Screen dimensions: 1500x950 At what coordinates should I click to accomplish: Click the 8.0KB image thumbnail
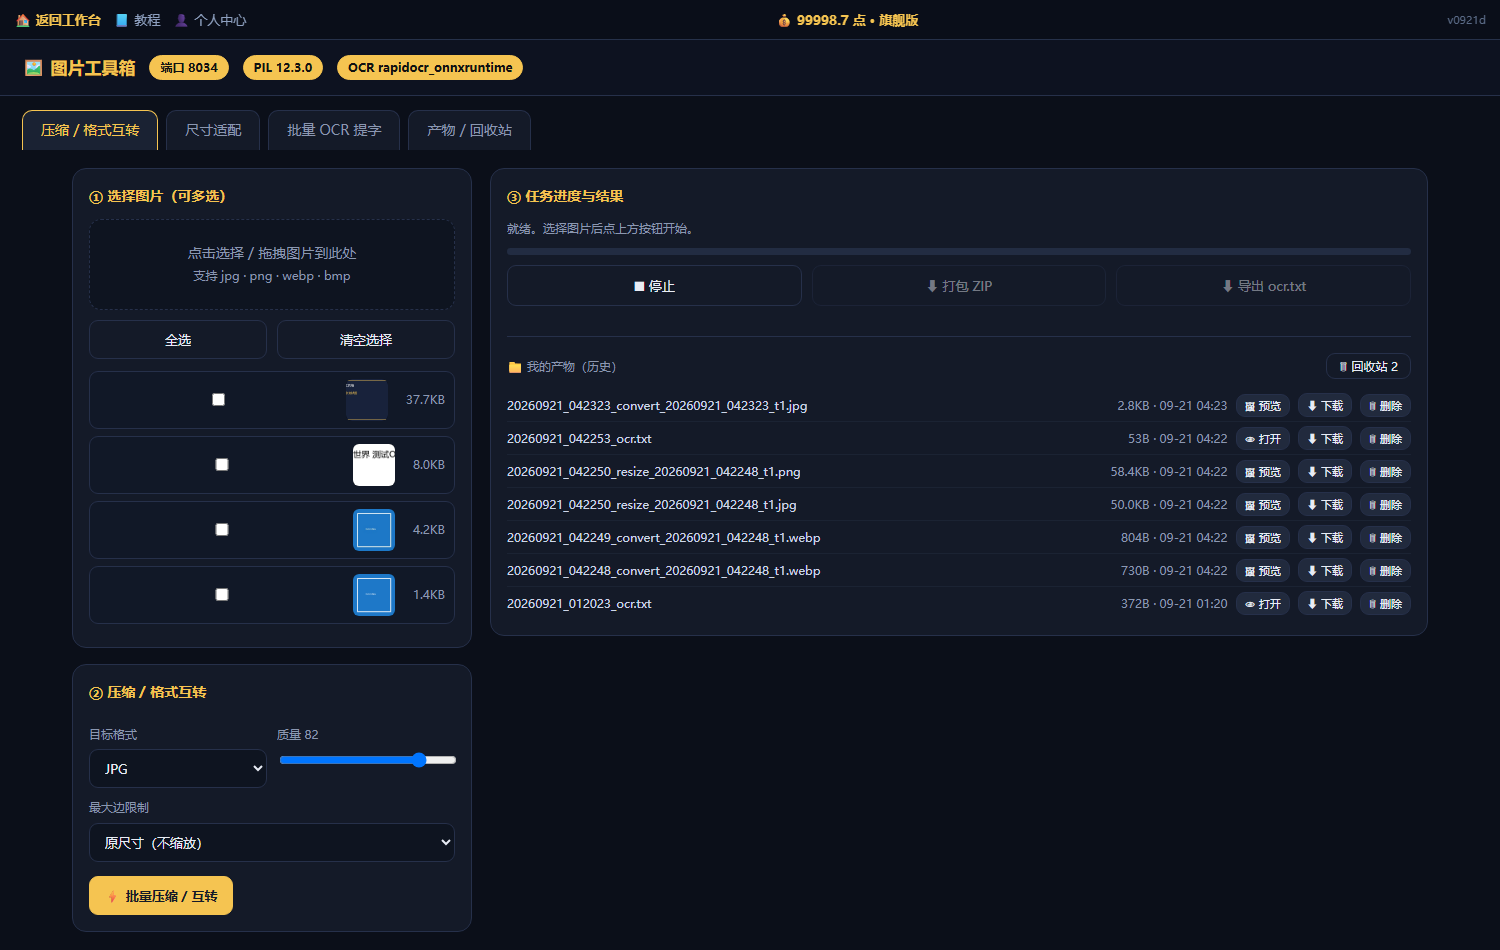tap(374, 465)
